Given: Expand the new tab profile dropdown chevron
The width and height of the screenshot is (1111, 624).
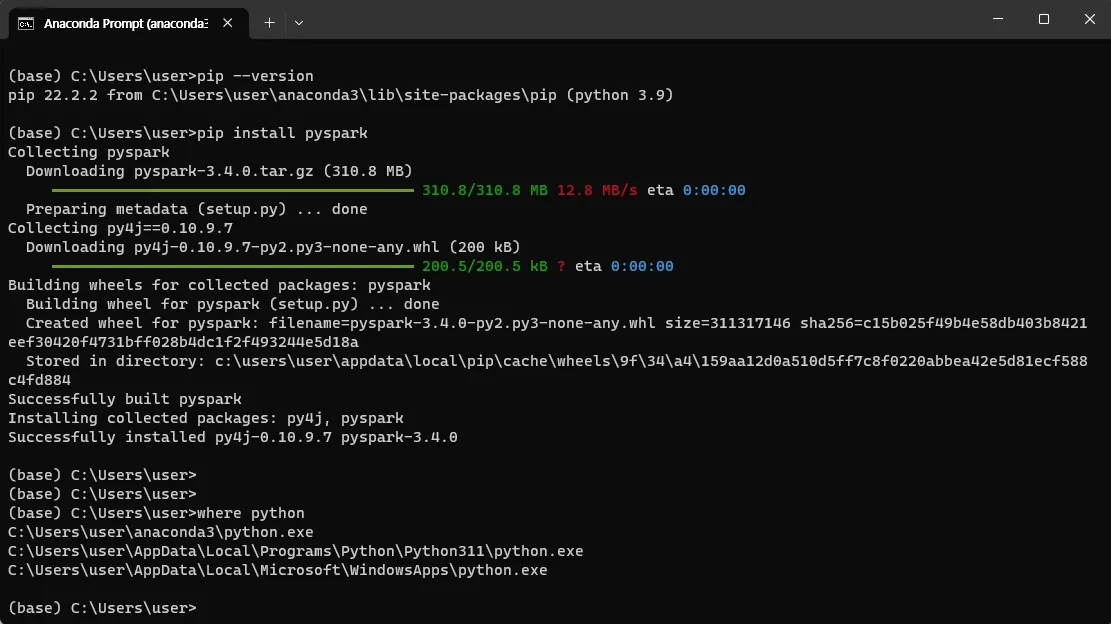Looking at the screenshot, I should (x=299, y=22).
